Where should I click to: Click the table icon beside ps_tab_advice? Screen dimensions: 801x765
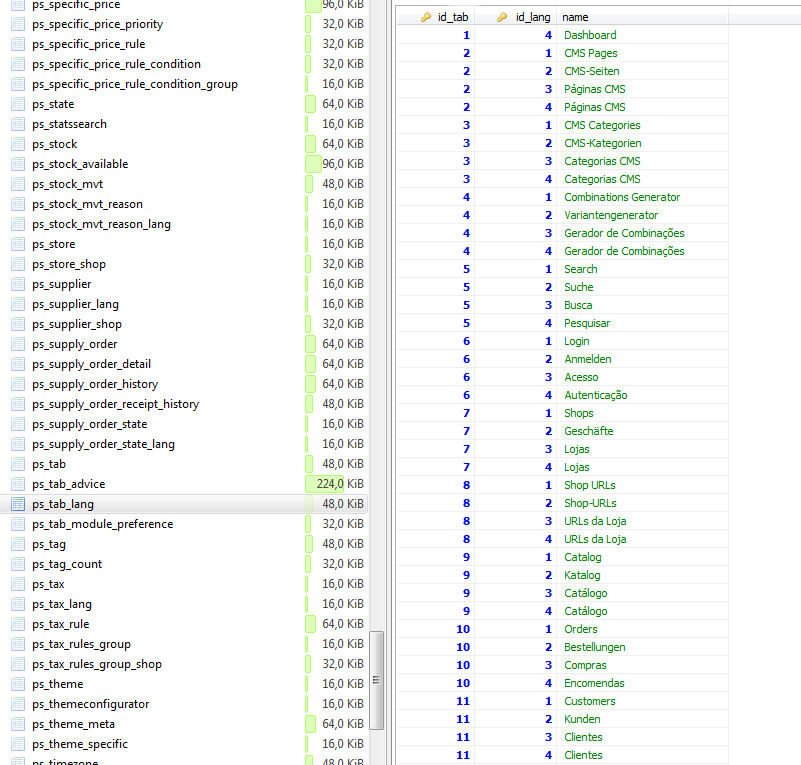18,484
